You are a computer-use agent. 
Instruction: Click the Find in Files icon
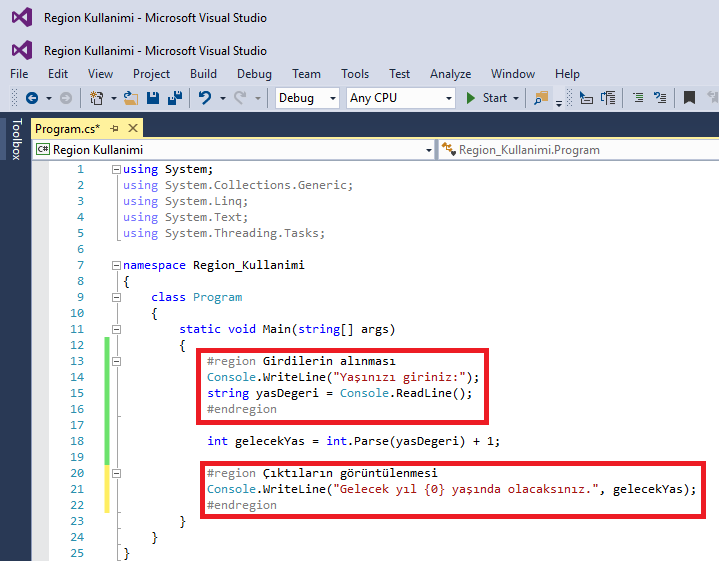(541, 98)
